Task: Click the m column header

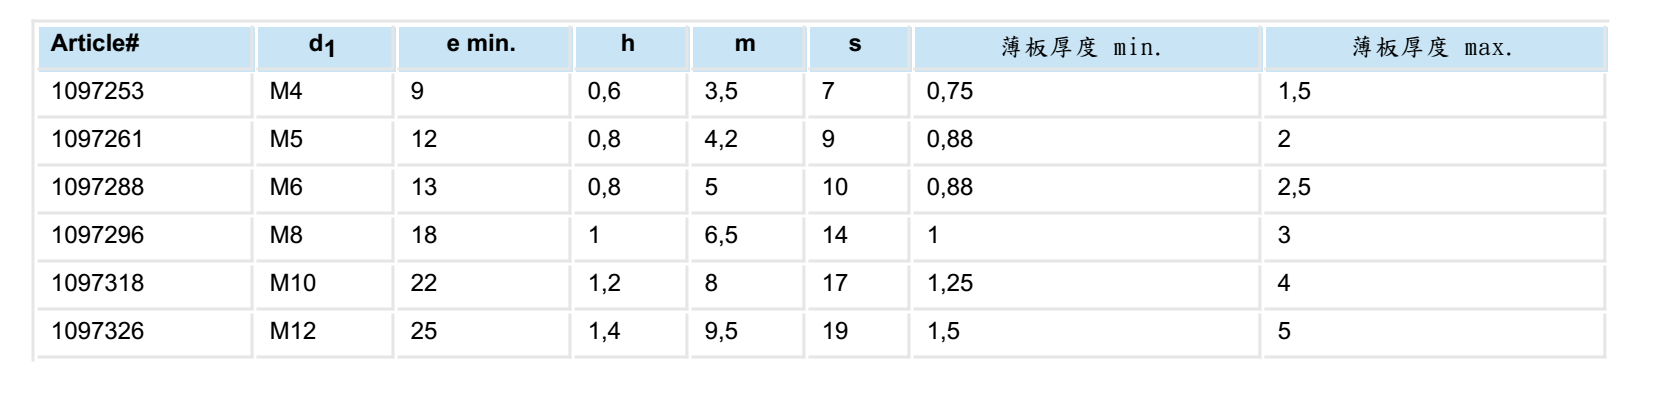Action: click(748, 46)
